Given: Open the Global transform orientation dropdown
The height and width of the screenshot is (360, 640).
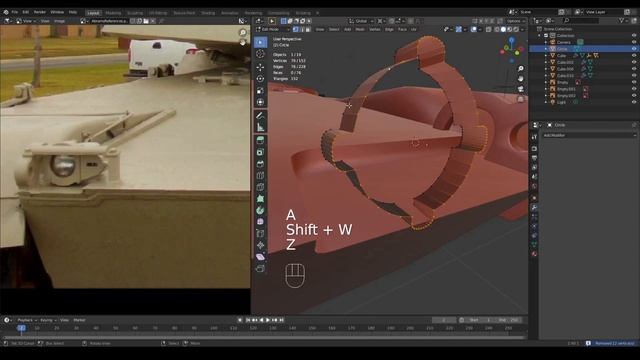Looking at the screenshot, I should pos(362,21).
